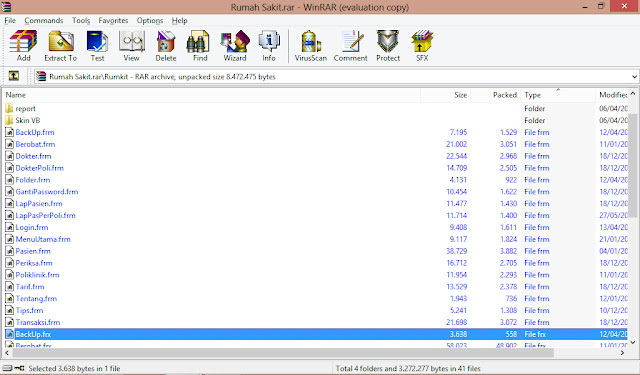Open the File menu

(x=10, y=20)
